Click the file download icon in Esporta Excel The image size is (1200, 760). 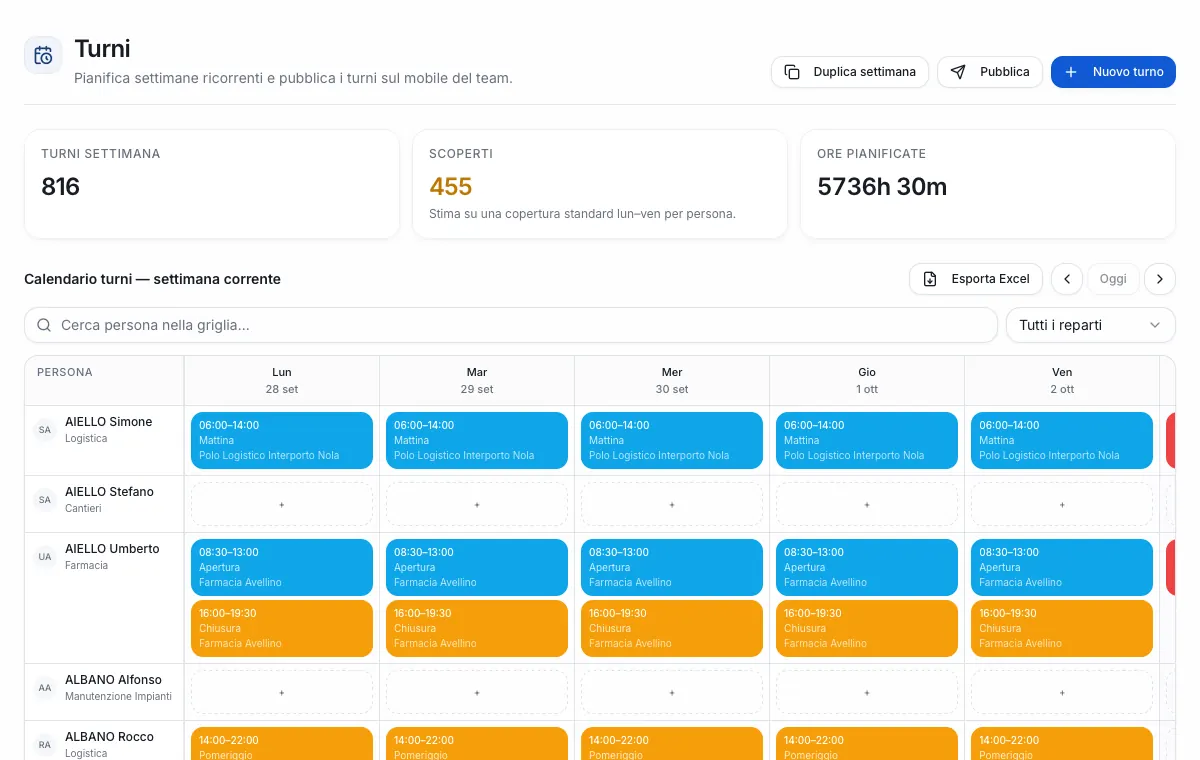[x=930, y=279]
